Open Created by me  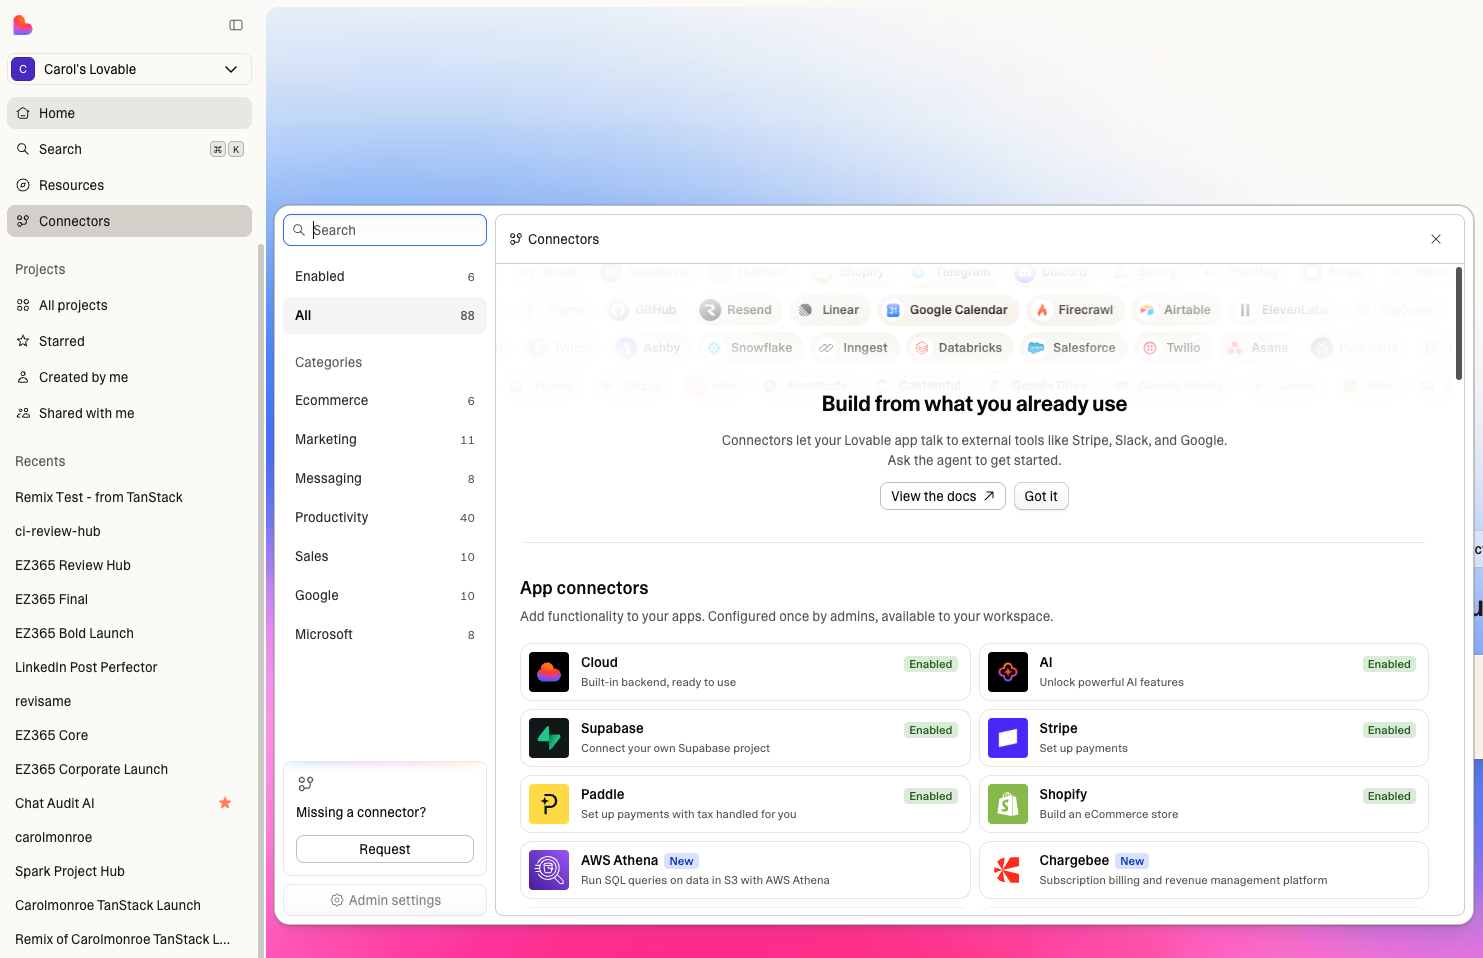coord(129,377)
